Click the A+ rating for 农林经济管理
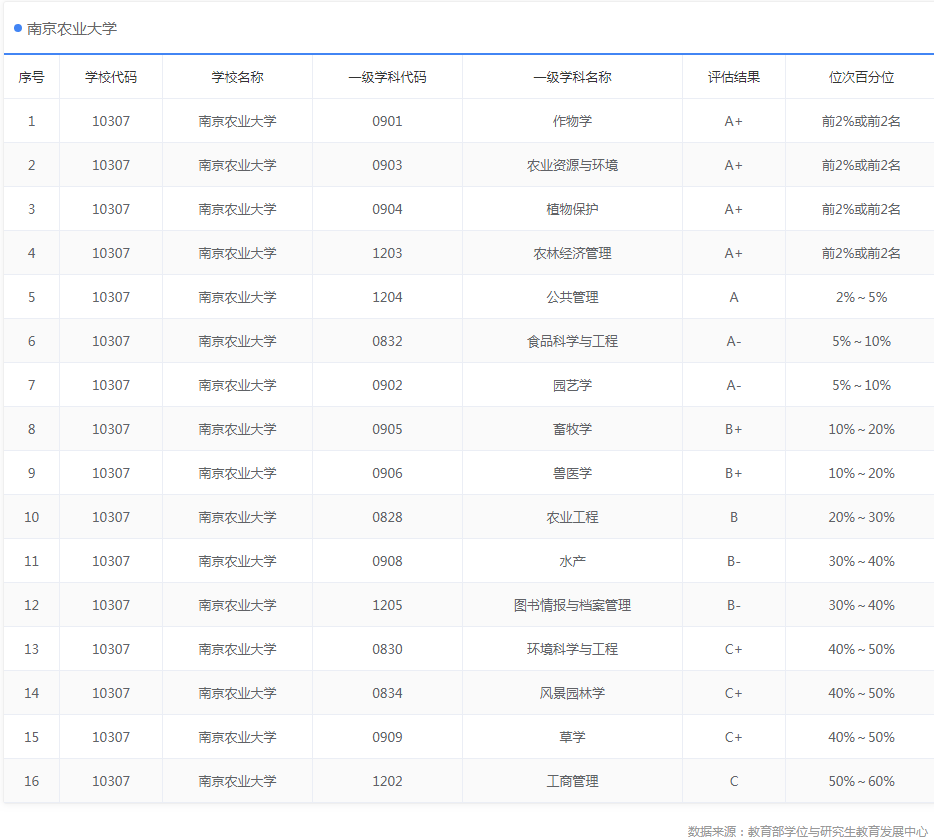This screenshot has width=934, height=840. [x=733, y=253]
